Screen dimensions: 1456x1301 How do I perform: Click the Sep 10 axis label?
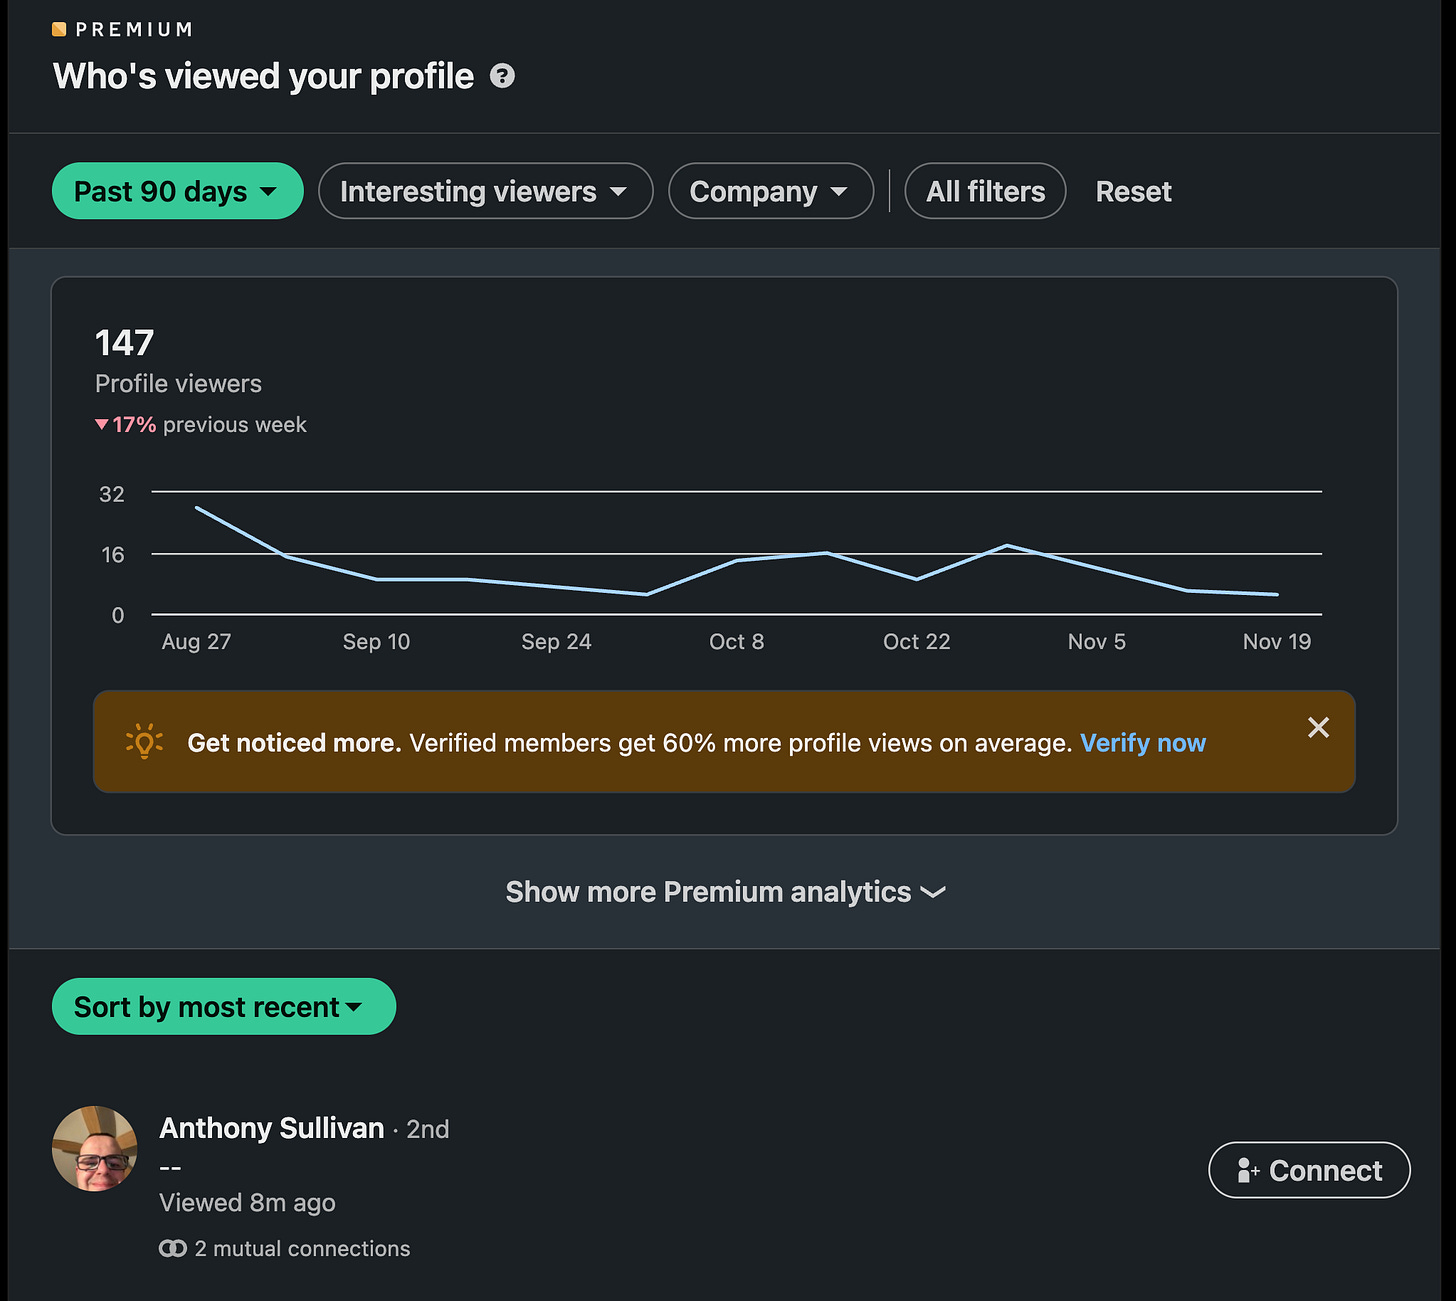[x=376, y=642]
